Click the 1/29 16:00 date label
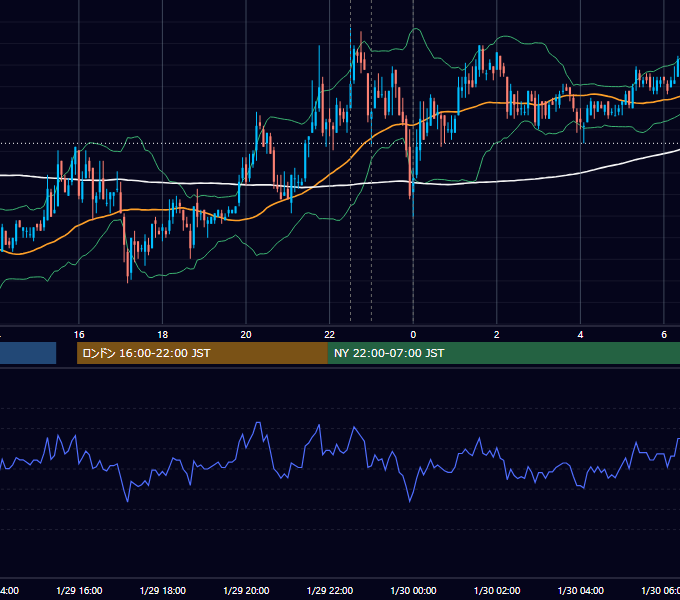680x600 pixels. point(79,591)
